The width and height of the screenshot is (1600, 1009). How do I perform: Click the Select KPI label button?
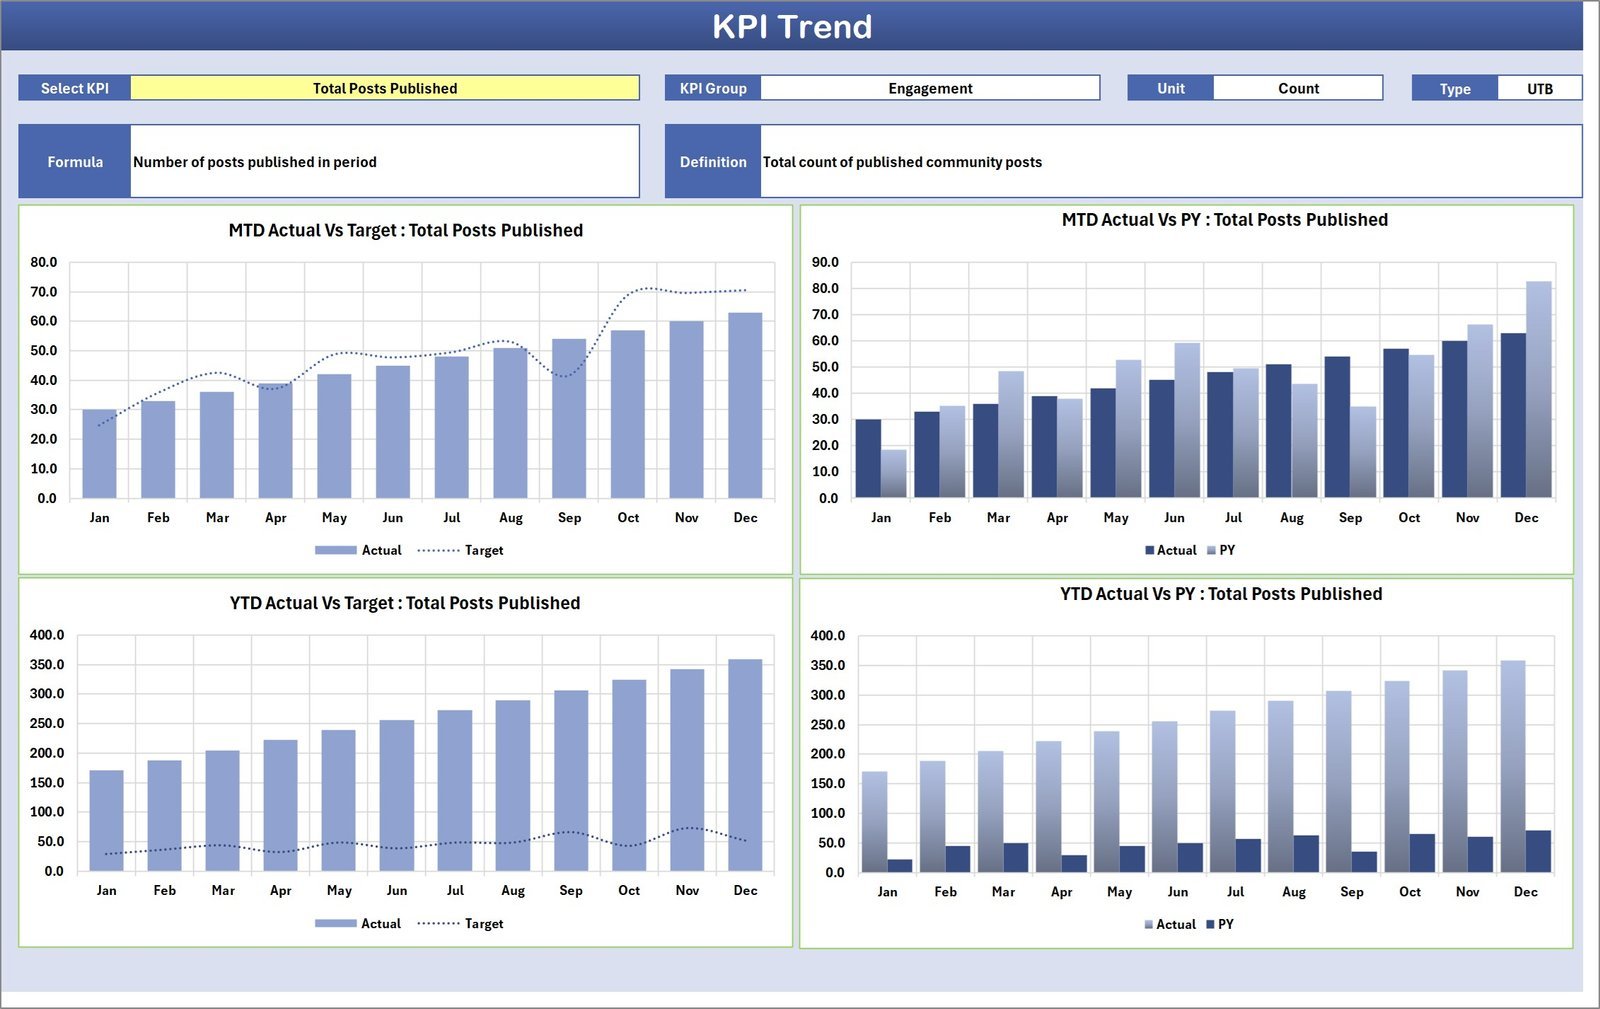pyautogui.click(x=75, y=88)
